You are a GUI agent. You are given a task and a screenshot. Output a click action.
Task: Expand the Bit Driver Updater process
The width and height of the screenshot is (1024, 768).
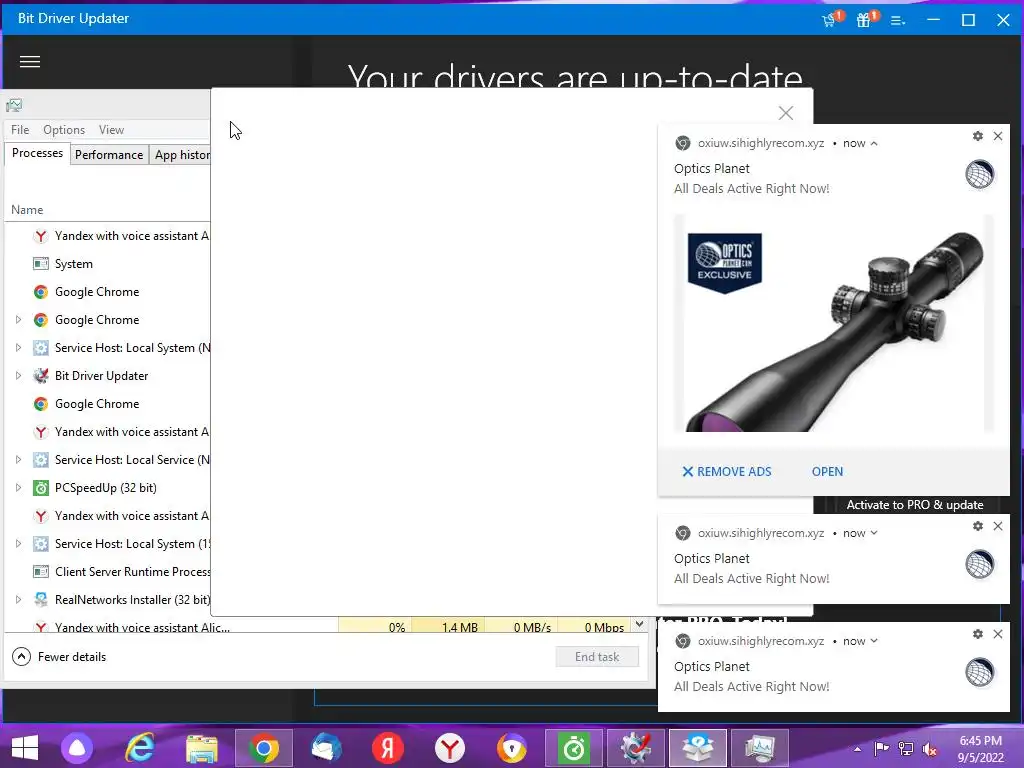(18, 376)
